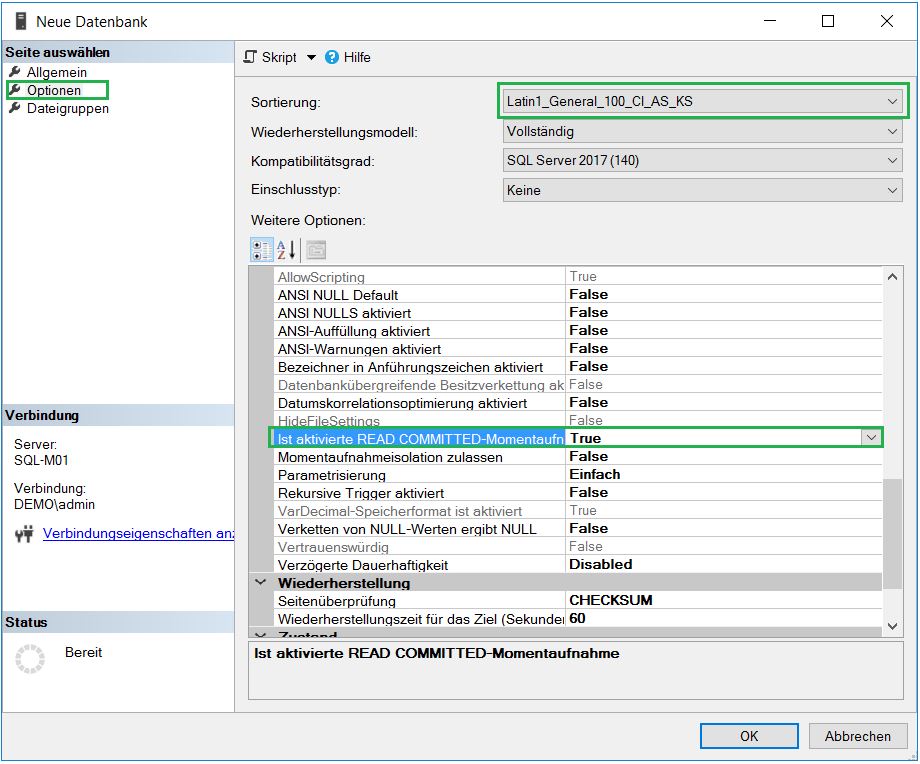Open Hilfe via the blue question mark icon

(332, 57)
